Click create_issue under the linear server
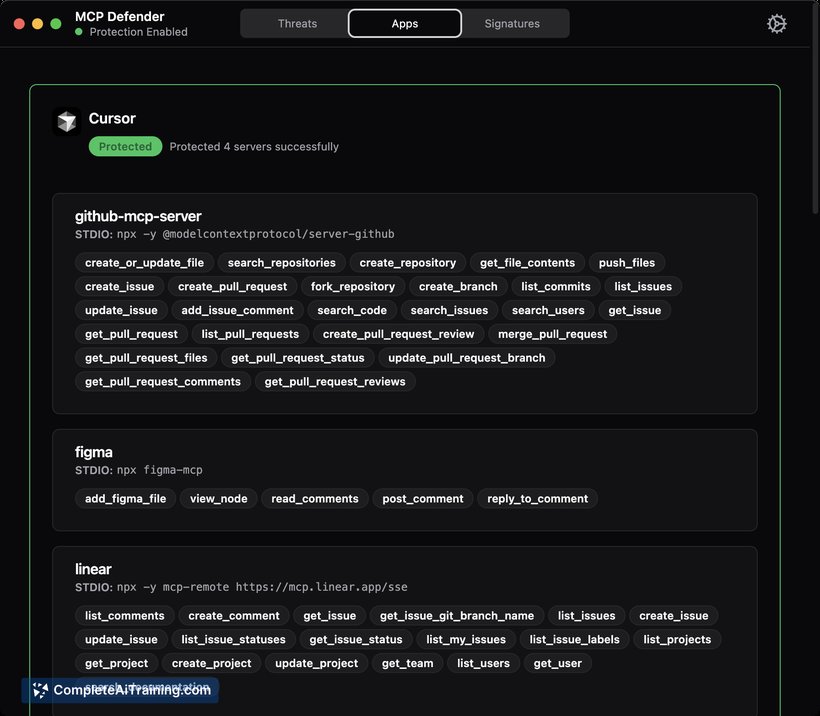The height and width of the screenshot is (716, 820). click(x=674, y=616)
